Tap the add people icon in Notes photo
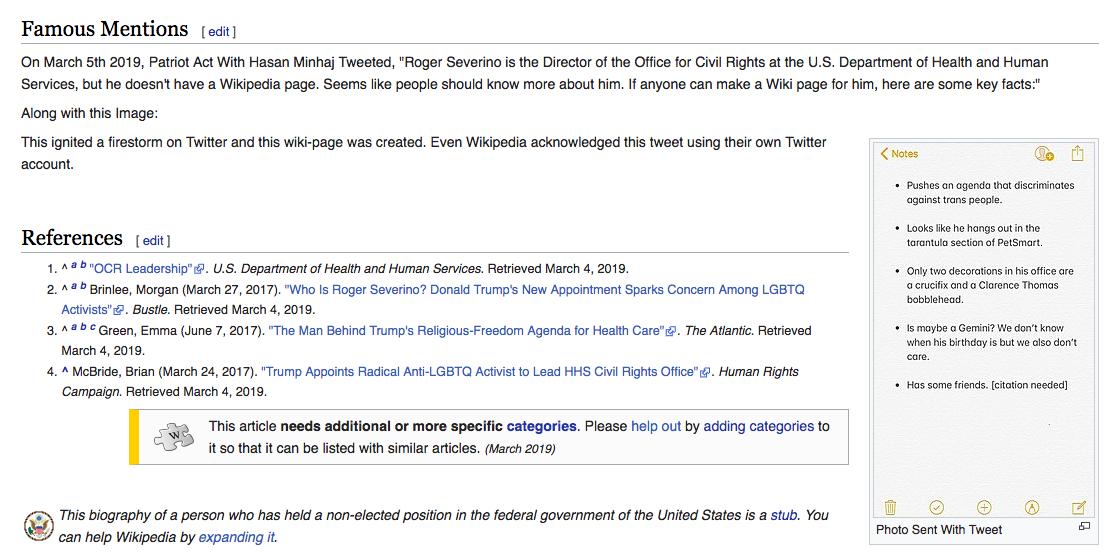The width and height of the screenshot is (1119, 555). (1044, 153)
